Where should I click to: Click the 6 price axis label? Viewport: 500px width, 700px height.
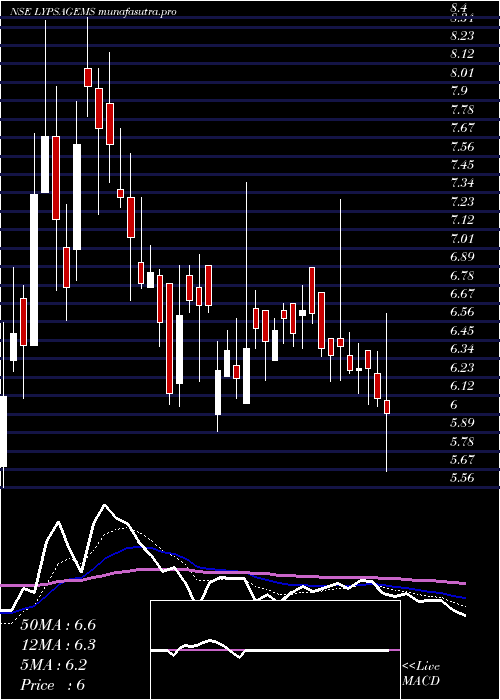[x=454, y=405]
